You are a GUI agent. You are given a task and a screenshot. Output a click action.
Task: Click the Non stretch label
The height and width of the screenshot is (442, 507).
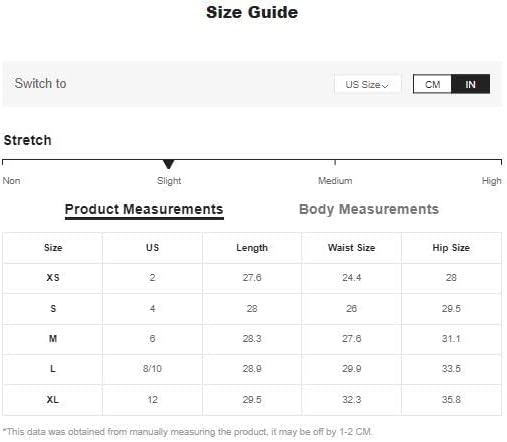(x=11, y=181)
